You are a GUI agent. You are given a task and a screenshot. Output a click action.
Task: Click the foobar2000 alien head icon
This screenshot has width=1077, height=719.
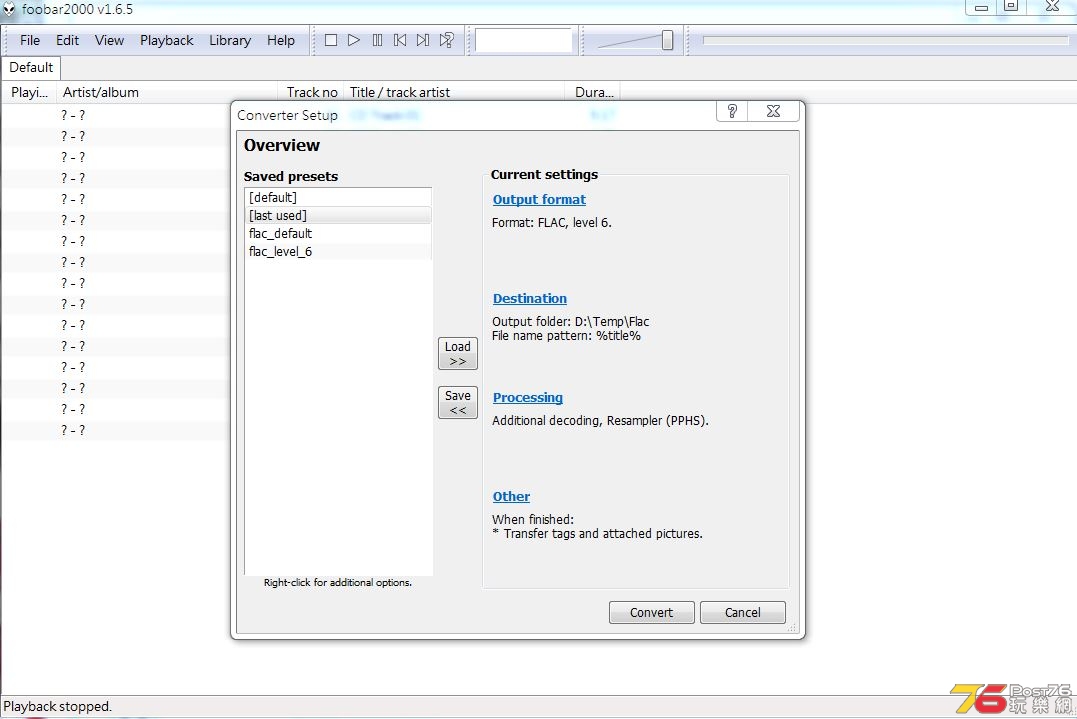[9, 9]
